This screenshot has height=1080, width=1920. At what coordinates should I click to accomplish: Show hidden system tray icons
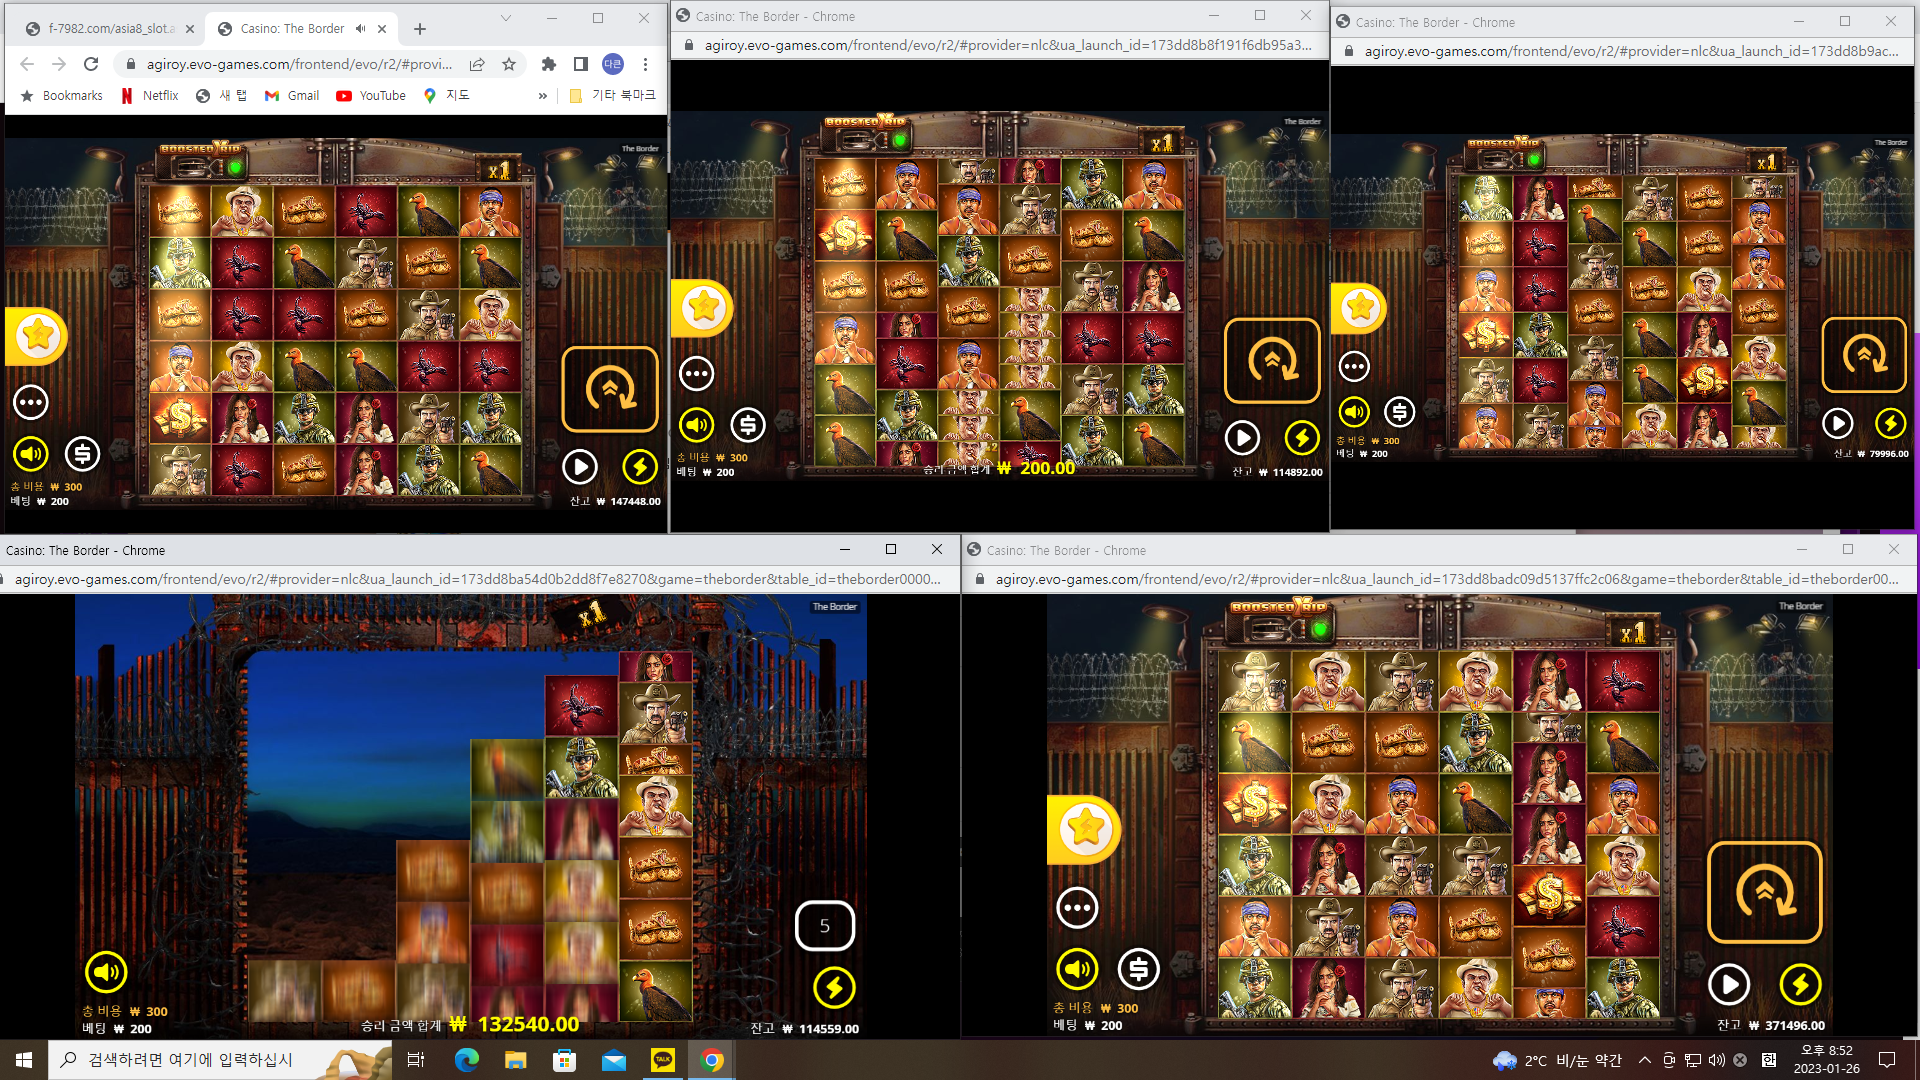[1645, 1060]
